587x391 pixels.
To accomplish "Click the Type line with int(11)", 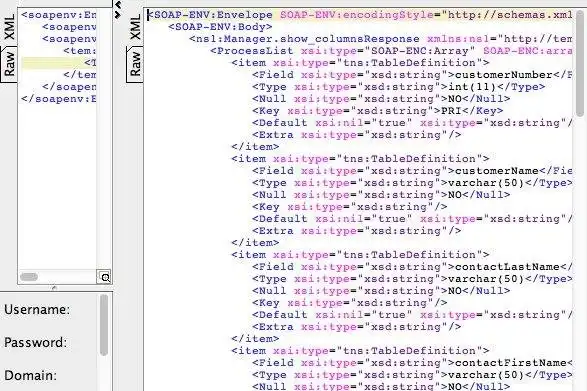I will point(399,87).
